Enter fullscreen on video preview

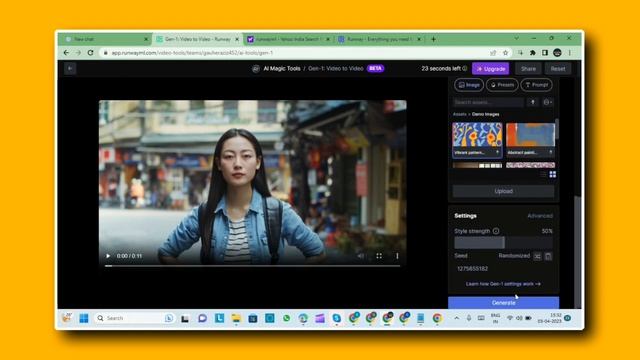click(379, 256)
